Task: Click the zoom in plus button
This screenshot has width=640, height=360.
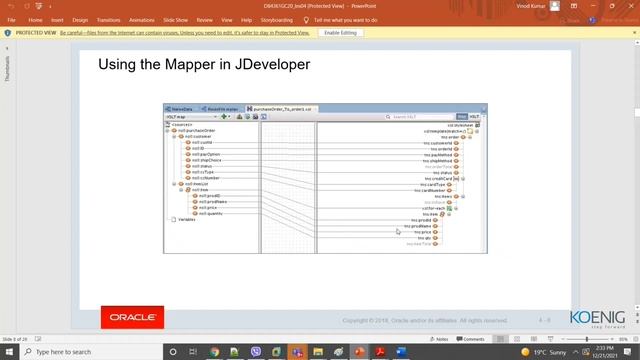Action: pyautogui.click(x=612, y=339)
